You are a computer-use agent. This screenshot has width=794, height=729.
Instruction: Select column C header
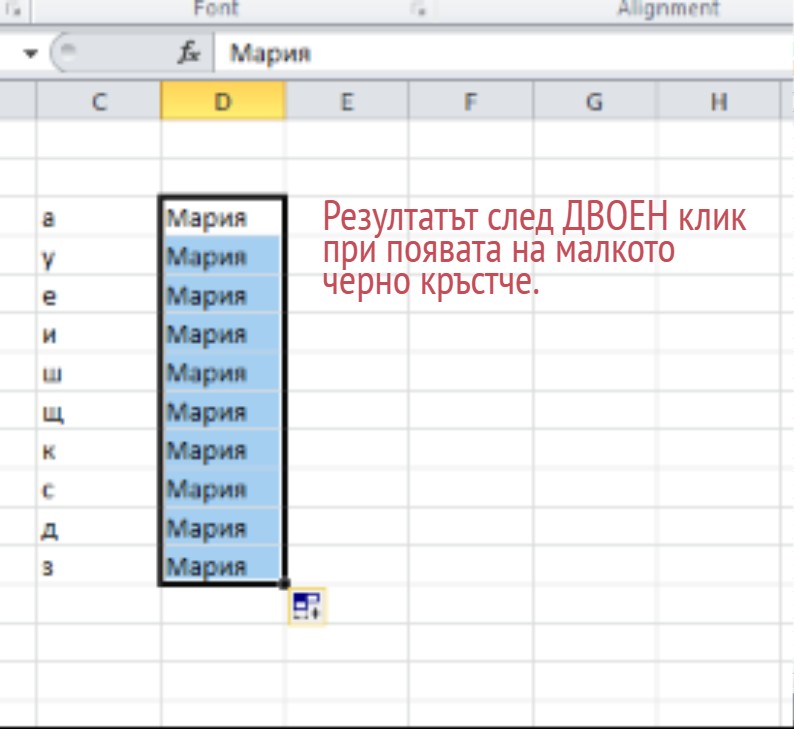point(98,101)
